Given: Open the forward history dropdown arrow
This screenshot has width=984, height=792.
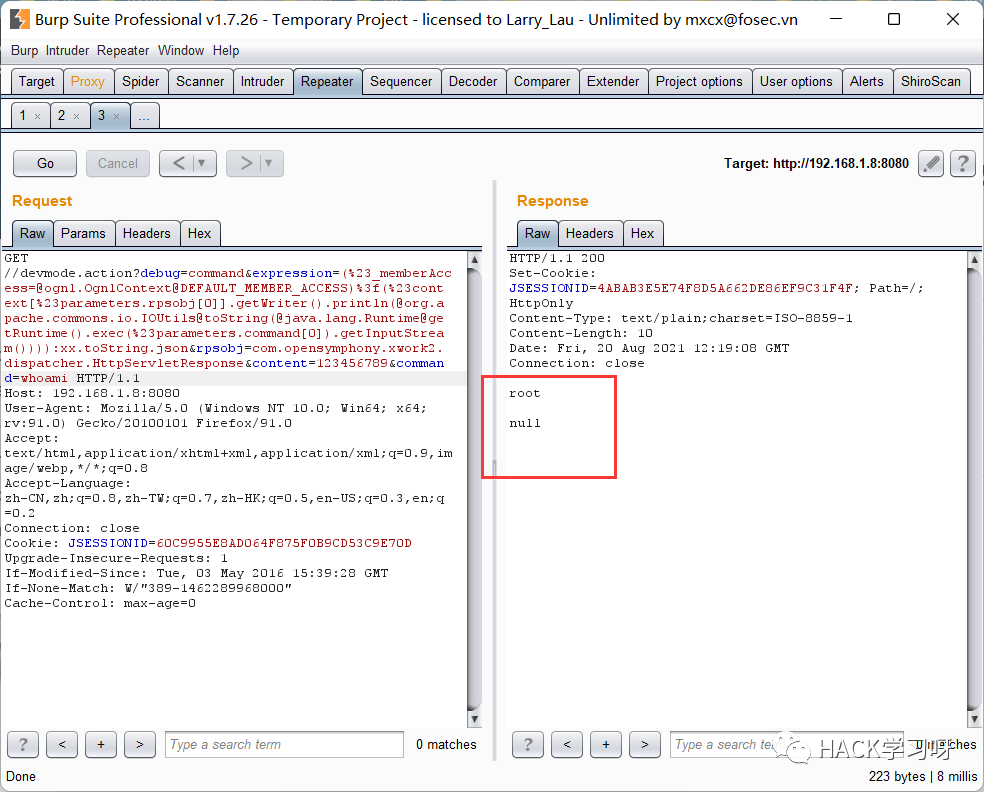Looking at the screenshot, I should click(x=269, y=163).
